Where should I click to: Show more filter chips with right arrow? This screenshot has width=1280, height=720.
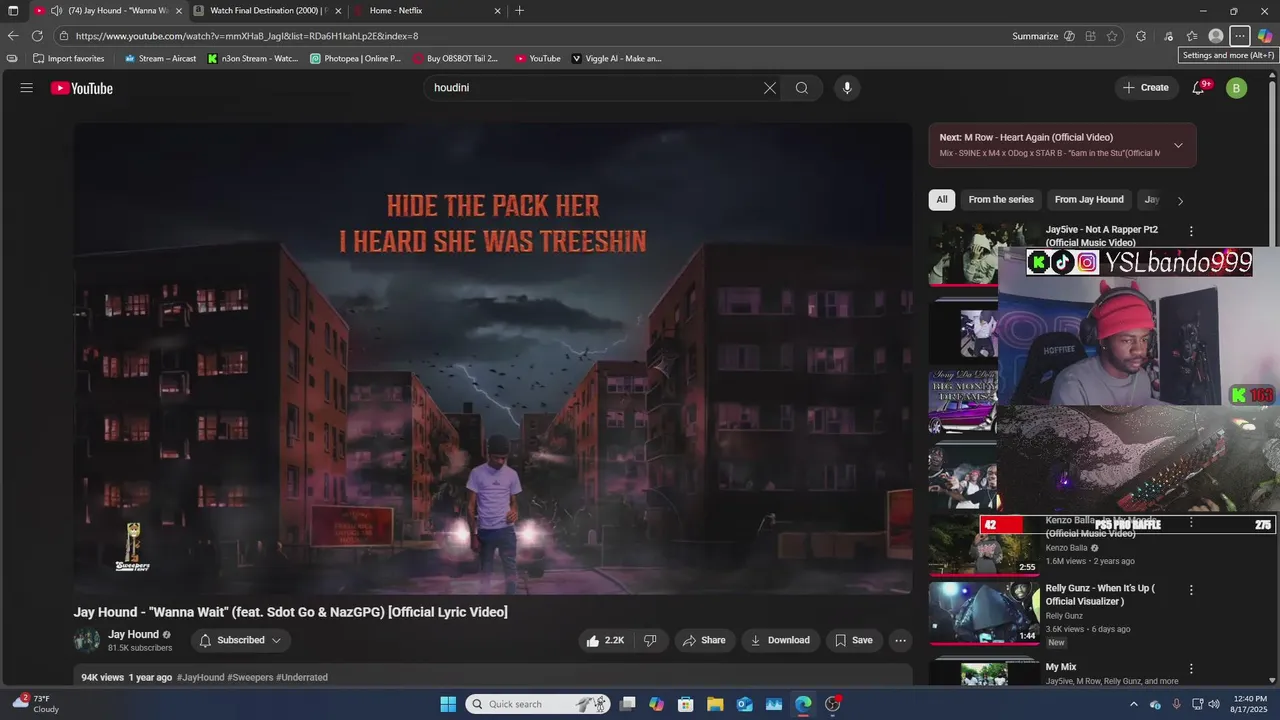tap(1180, 201)
